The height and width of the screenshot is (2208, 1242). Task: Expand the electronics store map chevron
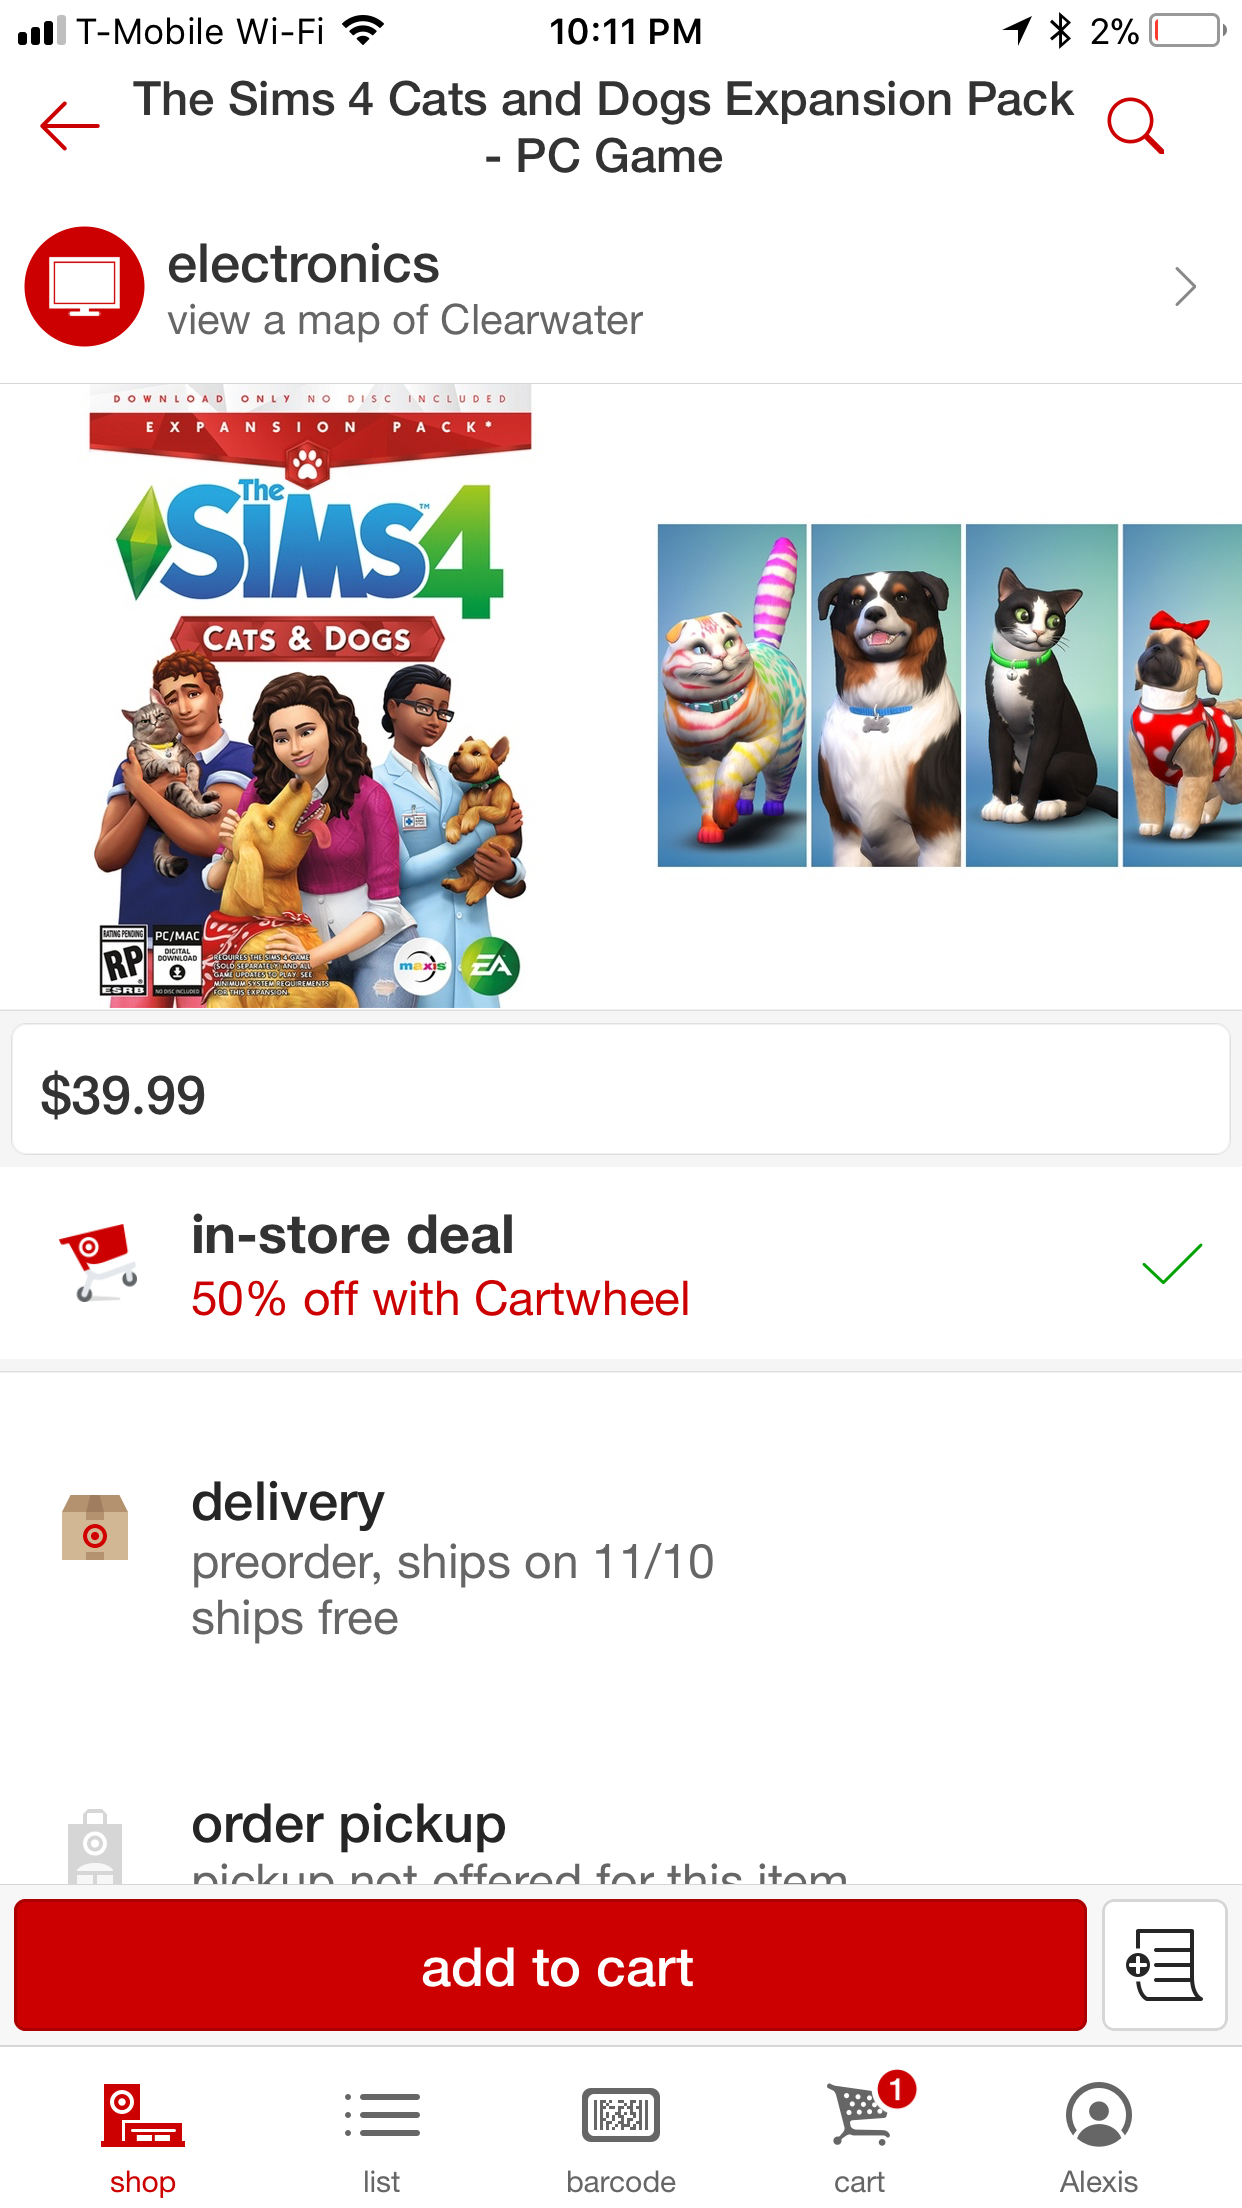tap(1185, 287)
